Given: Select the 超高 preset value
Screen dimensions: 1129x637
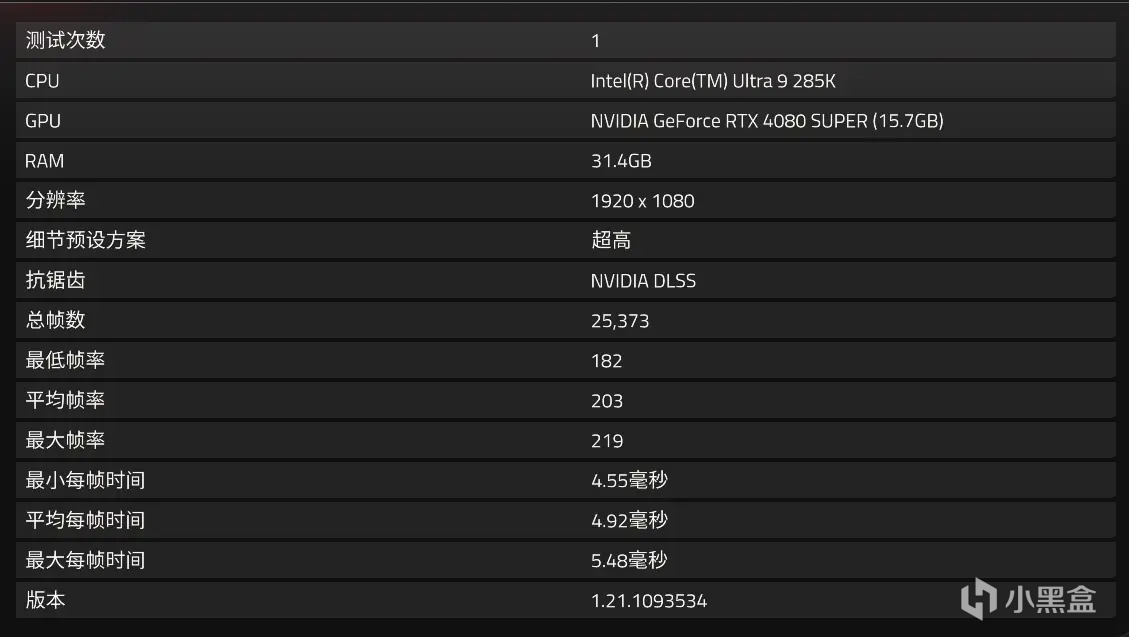Looking at the screenshot, I should click(x=611, y=241).
